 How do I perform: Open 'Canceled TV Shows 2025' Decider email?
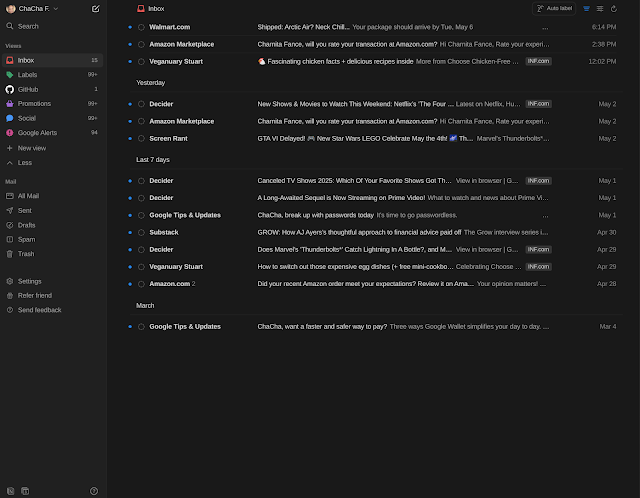click(x=375, y=181)
